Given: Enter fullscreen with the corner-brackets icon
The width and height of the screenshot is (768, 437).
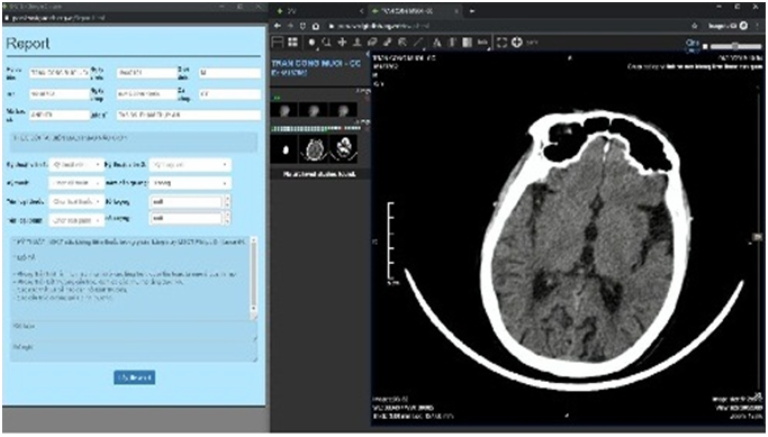Looking at the screenshot, I should pos(502,43).
